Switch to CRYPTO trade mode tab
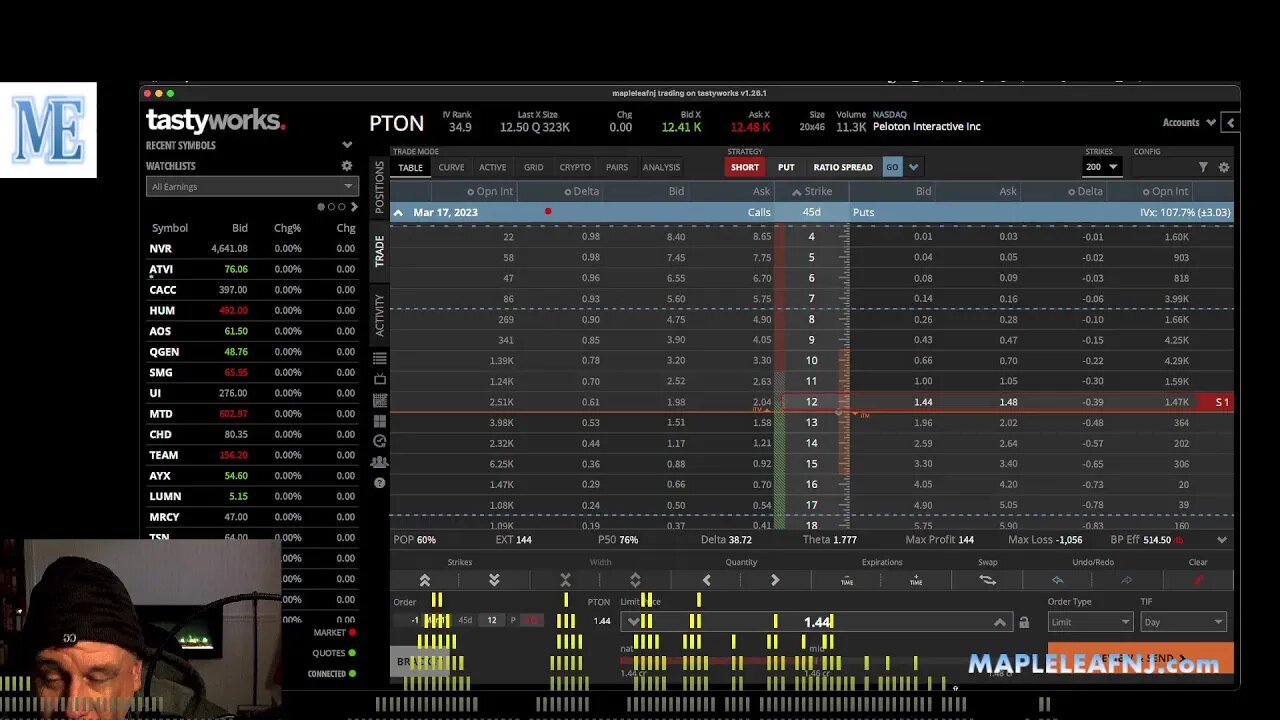1280x720 pixels. [x=575, y=167]
